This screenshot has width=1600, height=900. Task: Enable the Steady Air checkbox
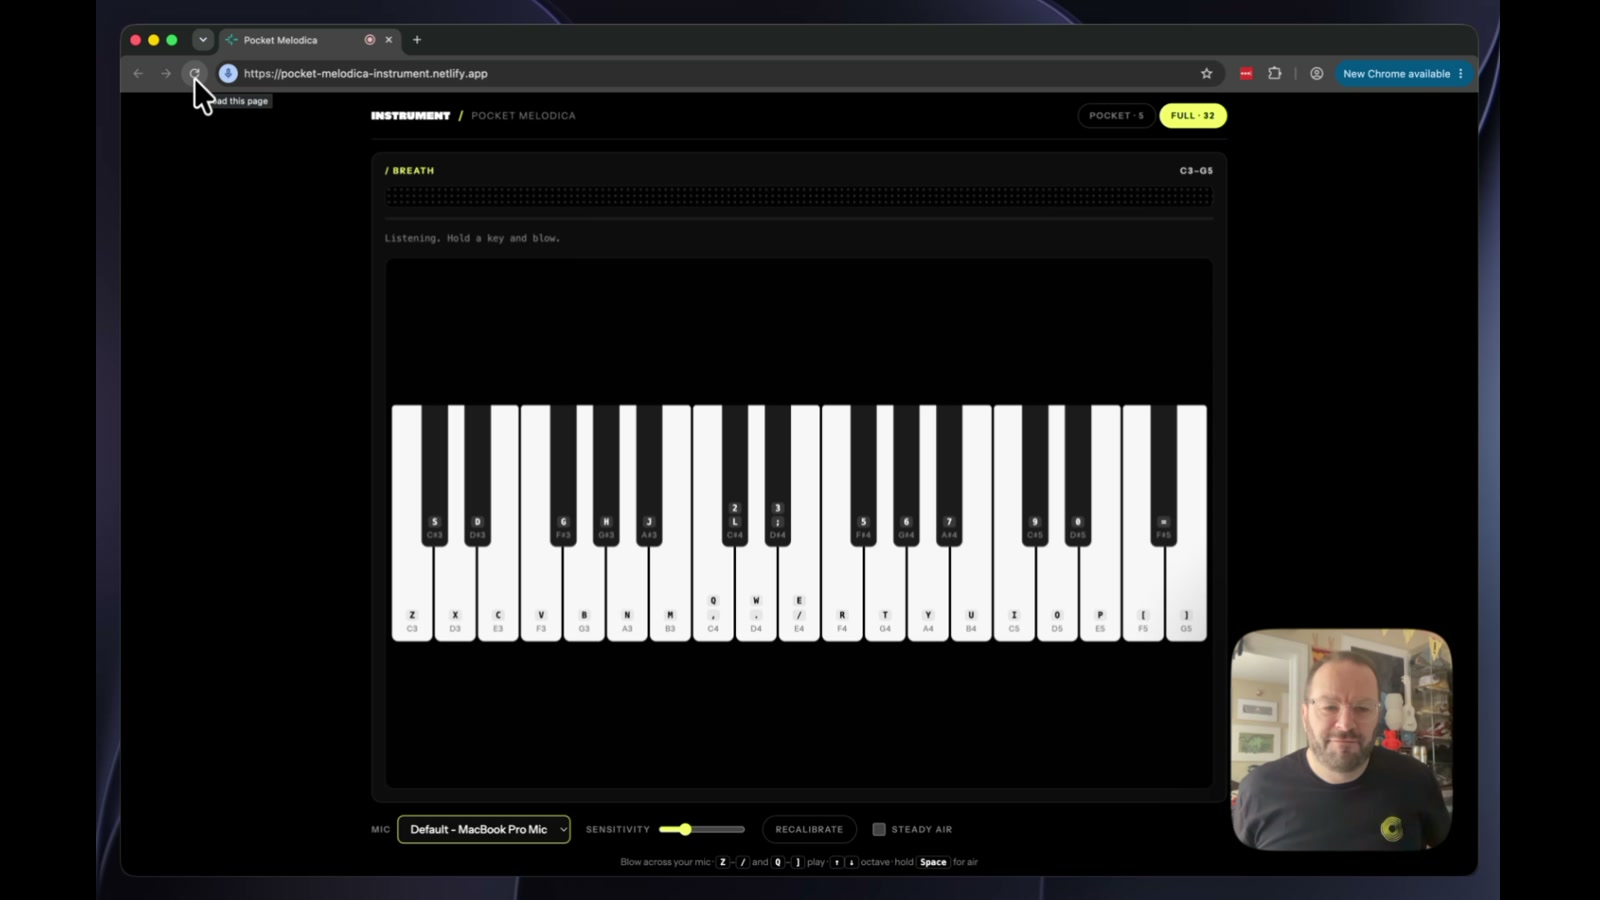click(x=879, y=829)
